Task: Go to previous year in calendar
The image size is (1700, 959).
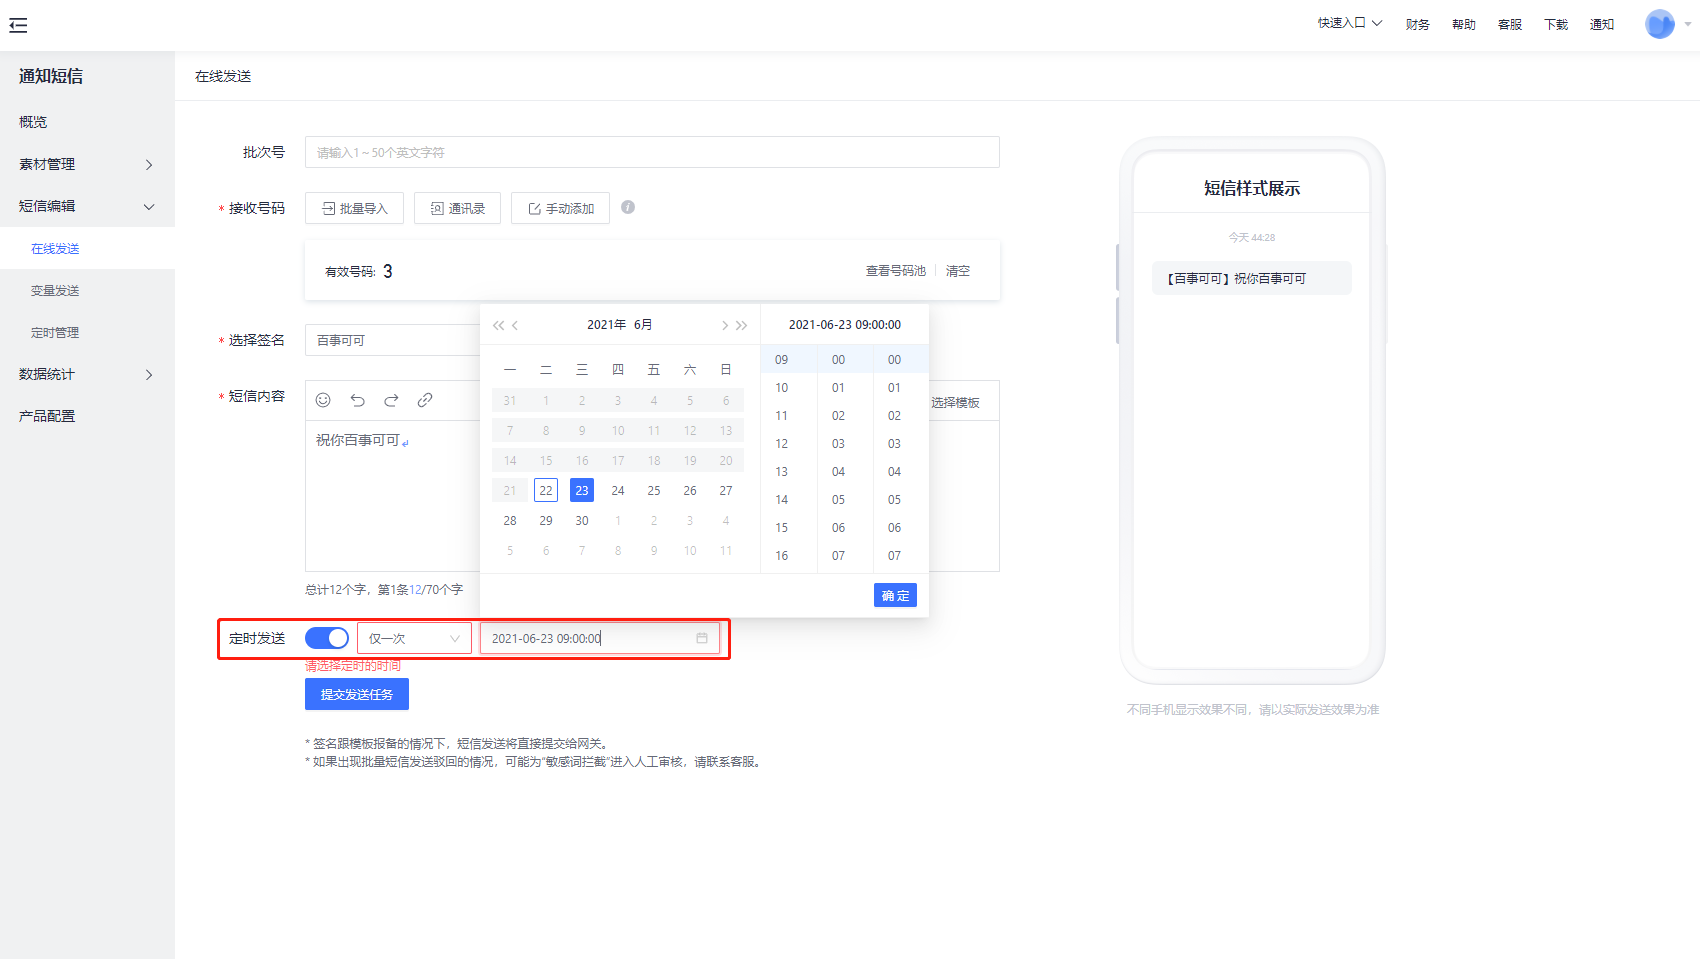Action: click(498, 325)
